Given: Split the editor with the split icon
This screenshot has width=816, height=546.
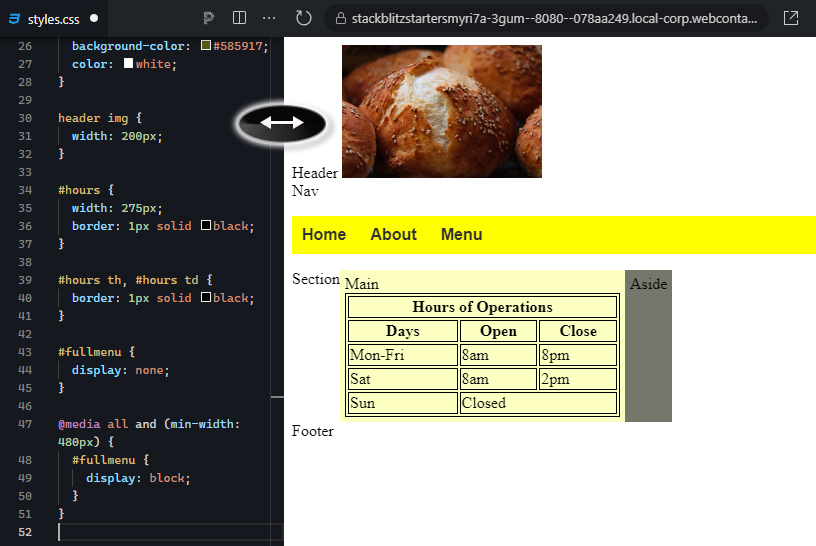Looking at the screenshot, I should [x=239, y=18].
